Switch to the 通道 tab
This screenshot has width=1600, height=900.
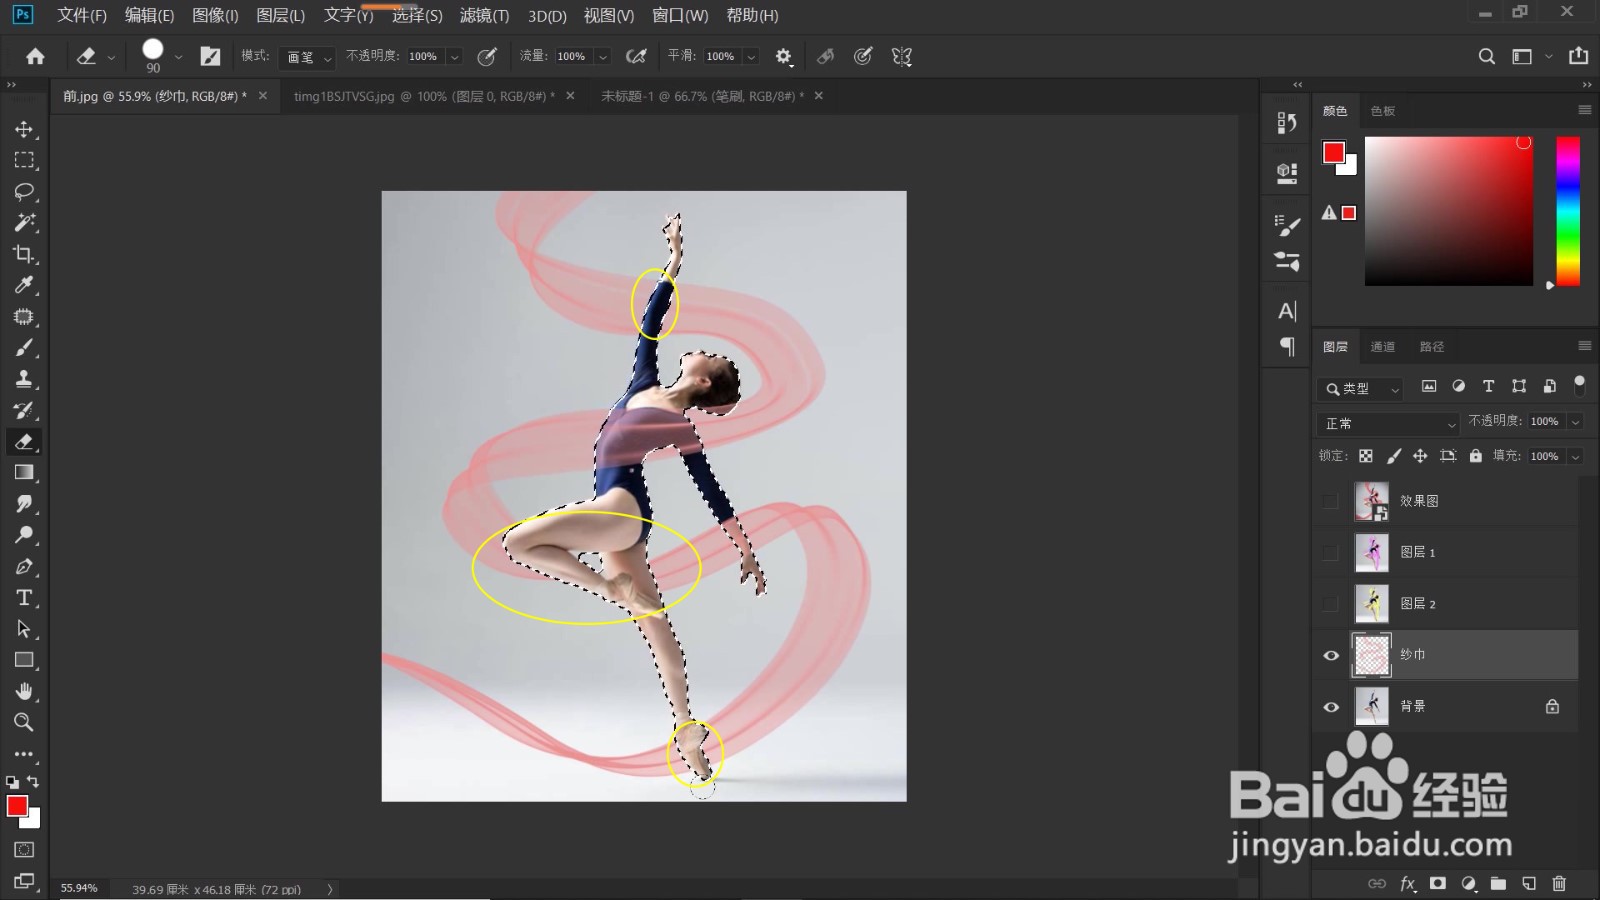pyautogui.click(x=1383, y=346)
